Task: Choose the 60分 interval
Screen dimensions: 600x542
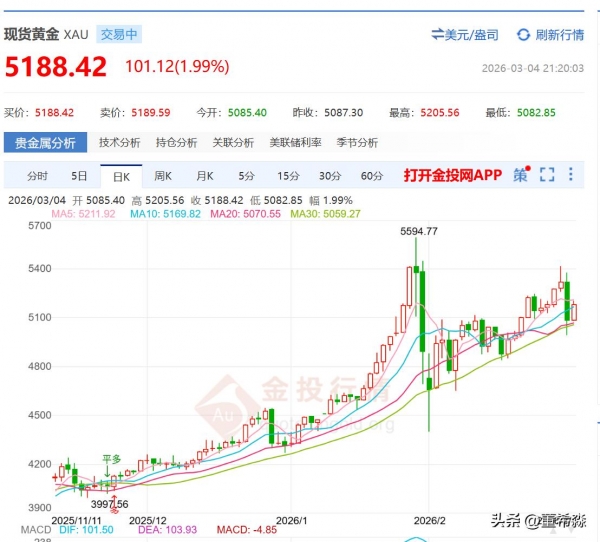Action: tap(372, 176)
